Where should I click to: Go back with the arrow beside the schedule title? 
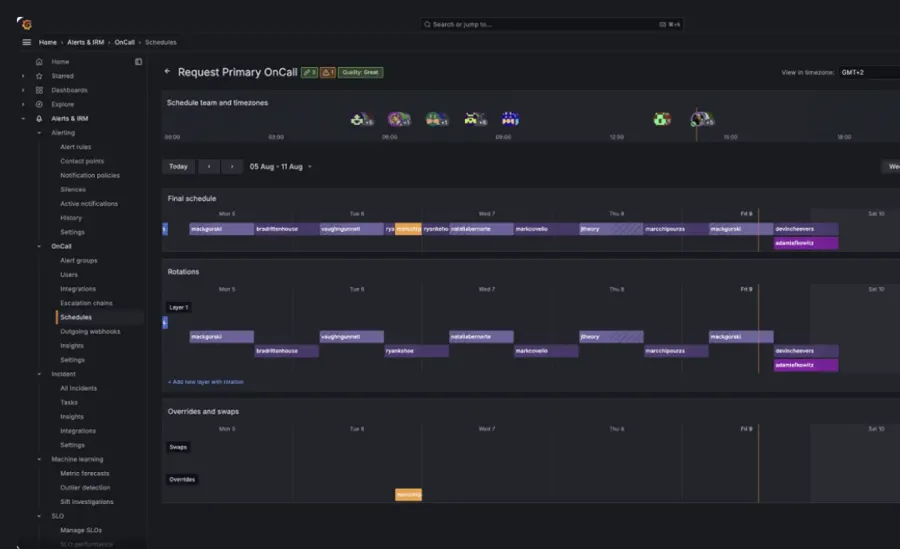167,72
